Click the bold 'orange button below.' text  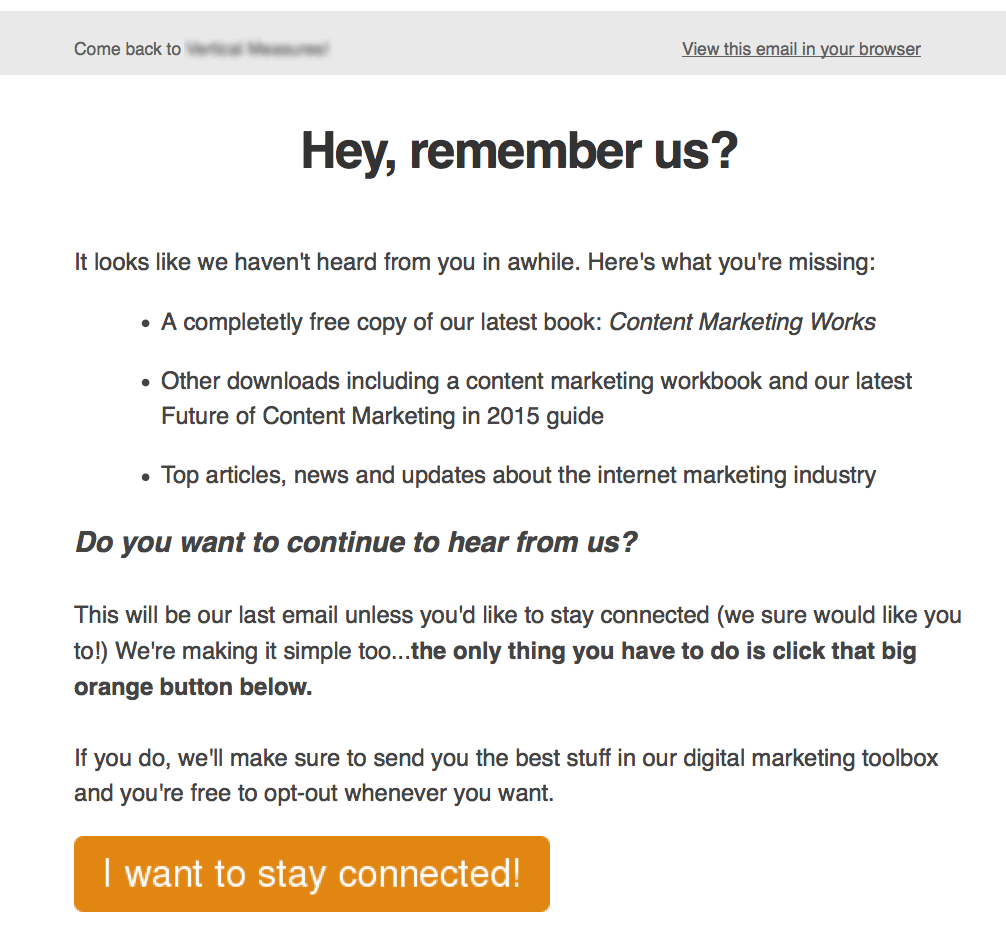point(192,688)
